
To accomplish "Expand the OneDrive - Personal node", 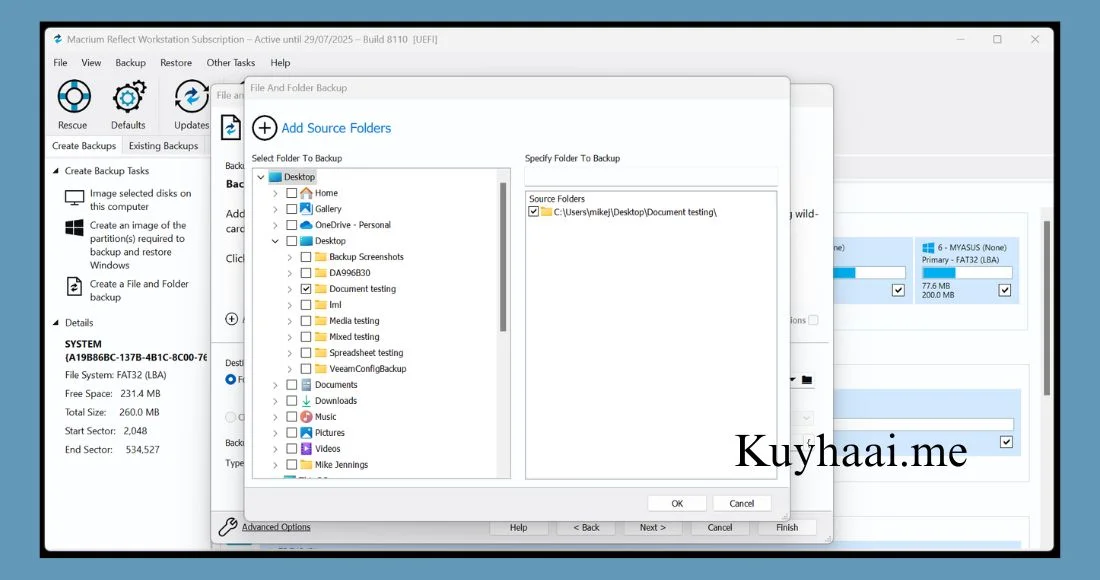I will (275, 225).
